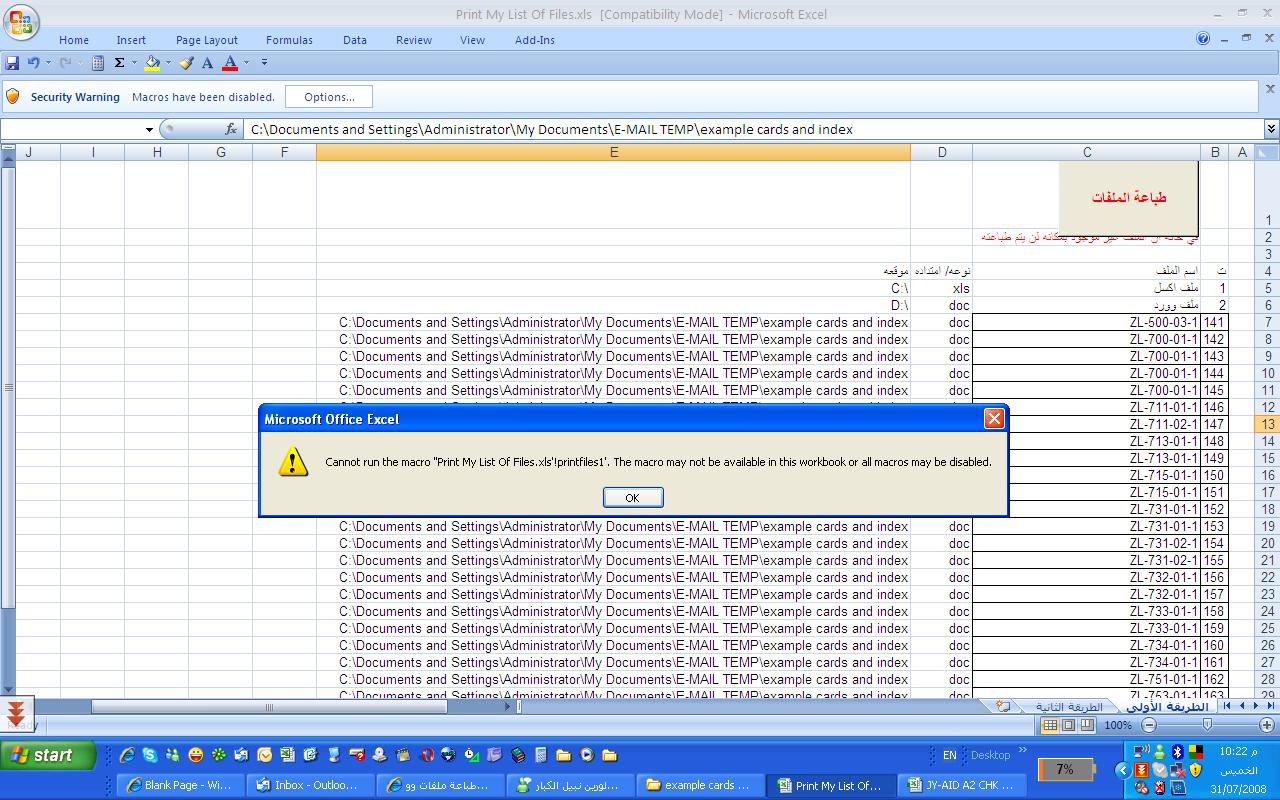1280x800 pixels.
Task: Switch to Inbox - Outlook taskbar button
Action: [x=309, y=785]
